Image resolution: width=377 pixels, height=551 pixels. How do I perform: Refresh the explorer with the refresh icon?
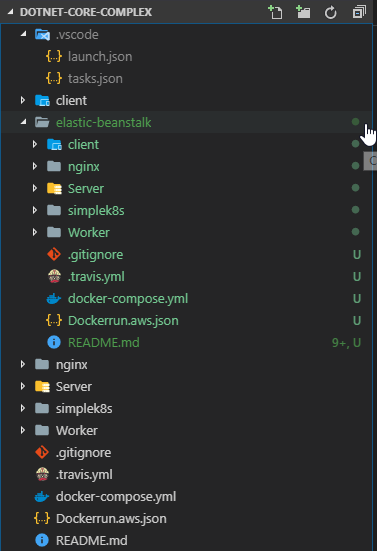click(x=331, y=13)
